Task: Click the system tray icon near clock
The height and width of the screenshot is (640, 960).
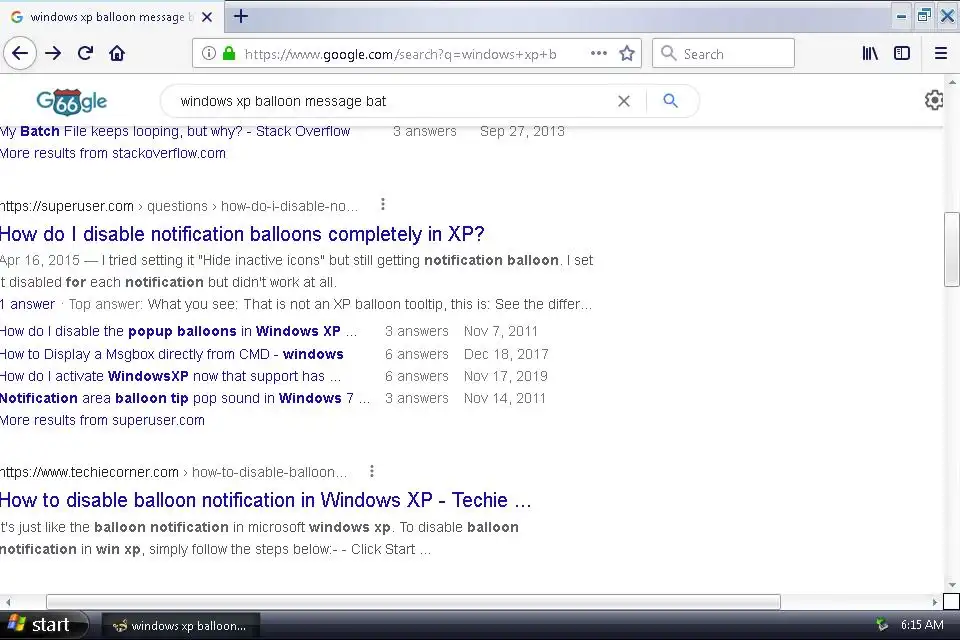Action: pos(882,625)
